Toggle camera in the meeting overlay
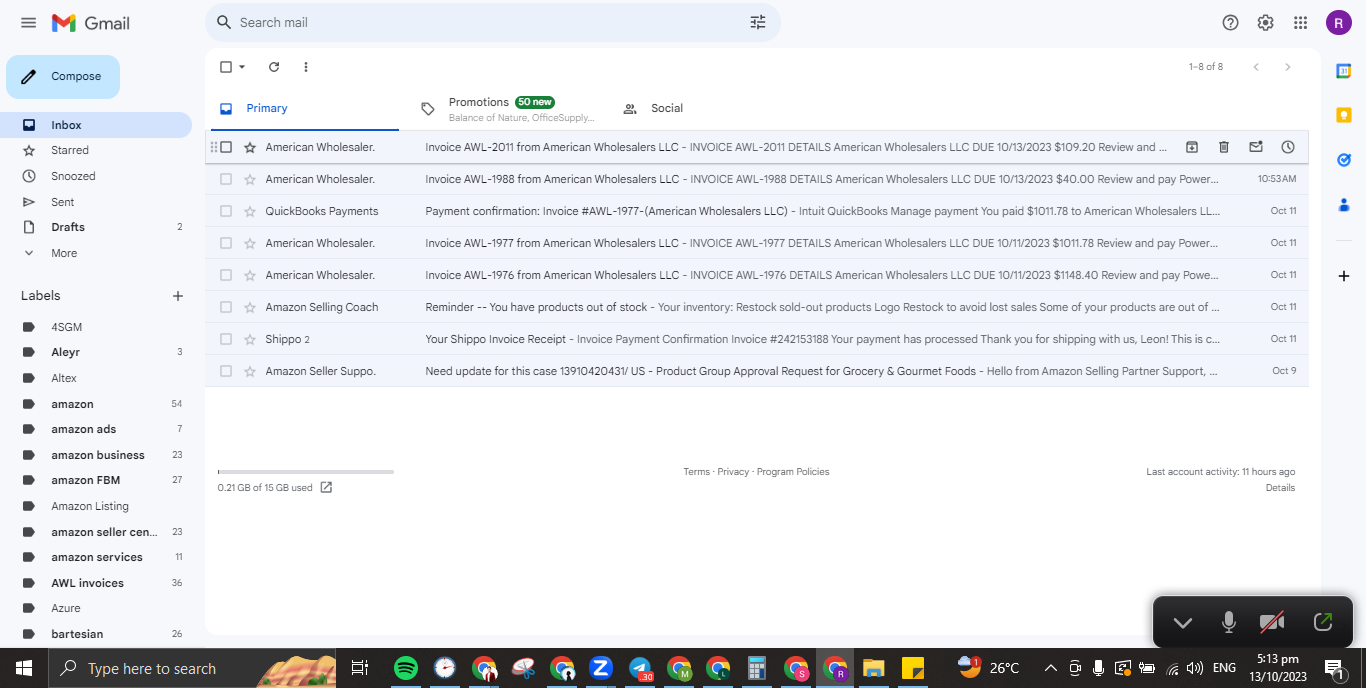The image size is (1366, 688). tap(1272, 622)
